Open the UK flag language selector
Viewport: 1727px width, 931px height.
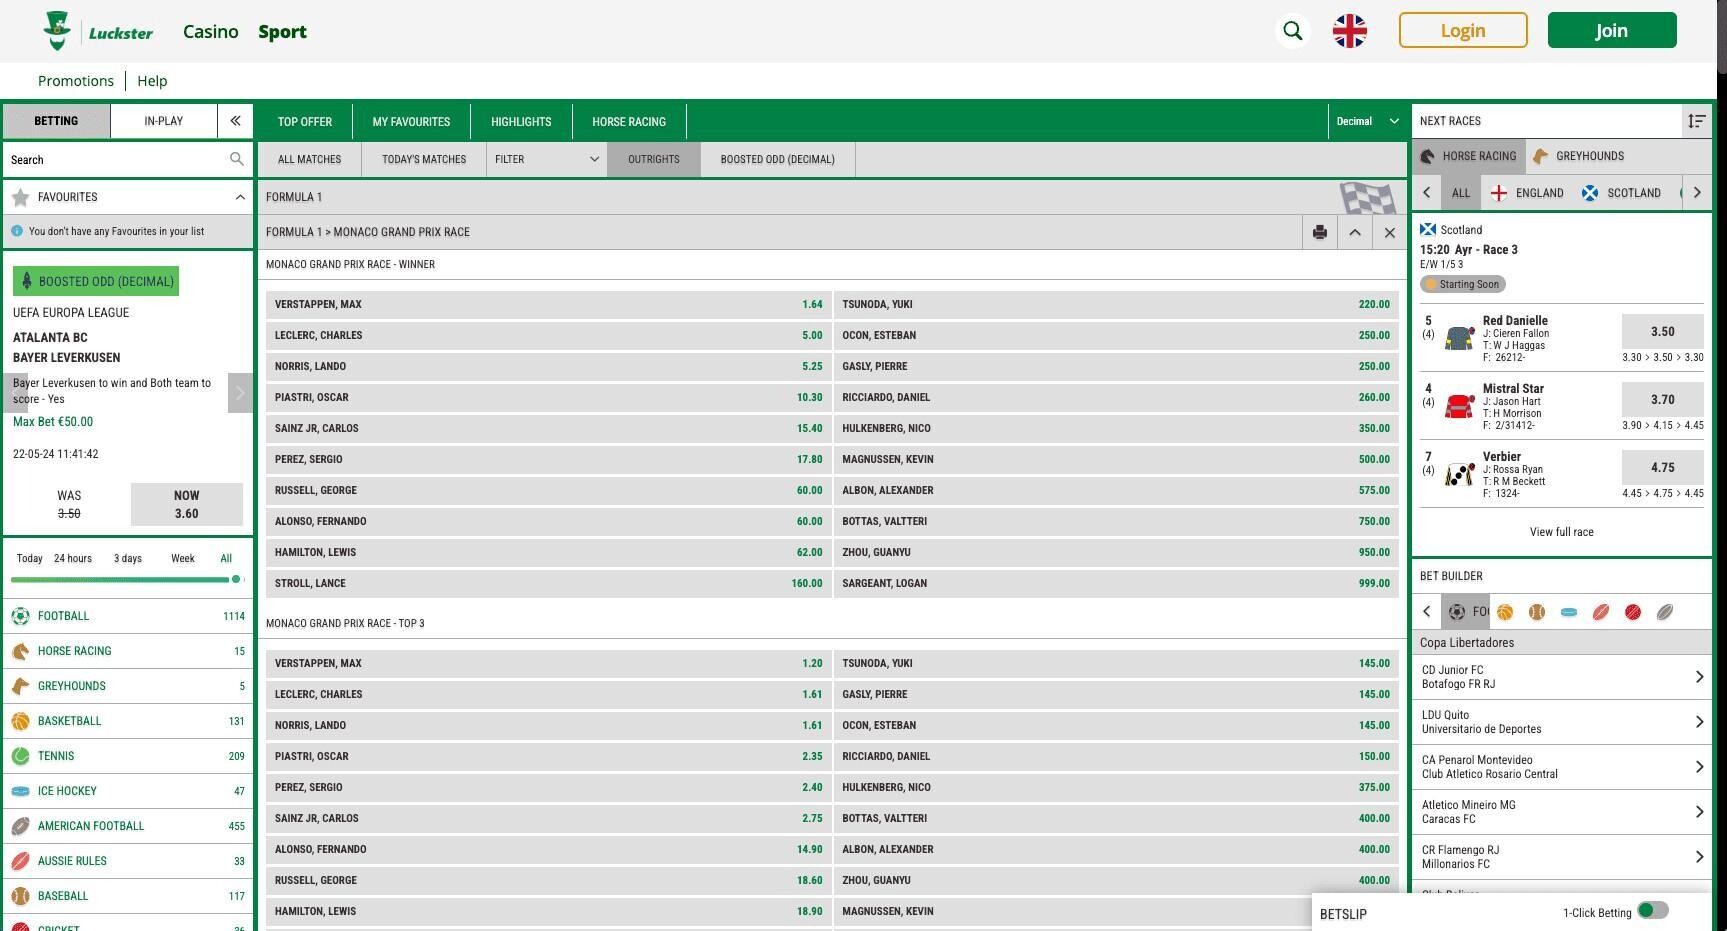(x=1349, y=31)
